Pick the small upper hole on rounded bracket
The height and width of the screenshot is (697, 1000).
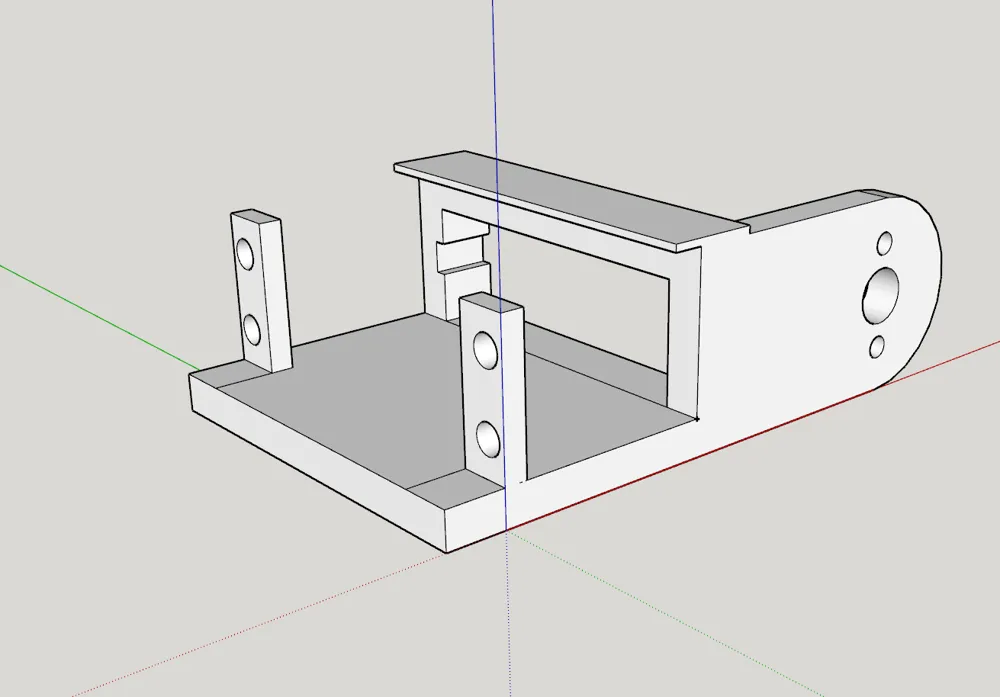(x=885, y=243)
